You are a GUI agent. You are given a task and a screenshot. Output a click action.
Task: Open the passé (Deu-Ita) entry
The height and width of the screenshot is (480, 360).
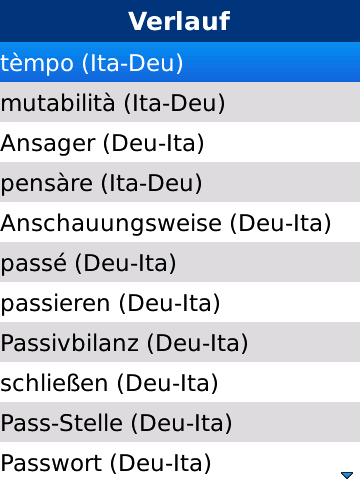click(180, 262)
